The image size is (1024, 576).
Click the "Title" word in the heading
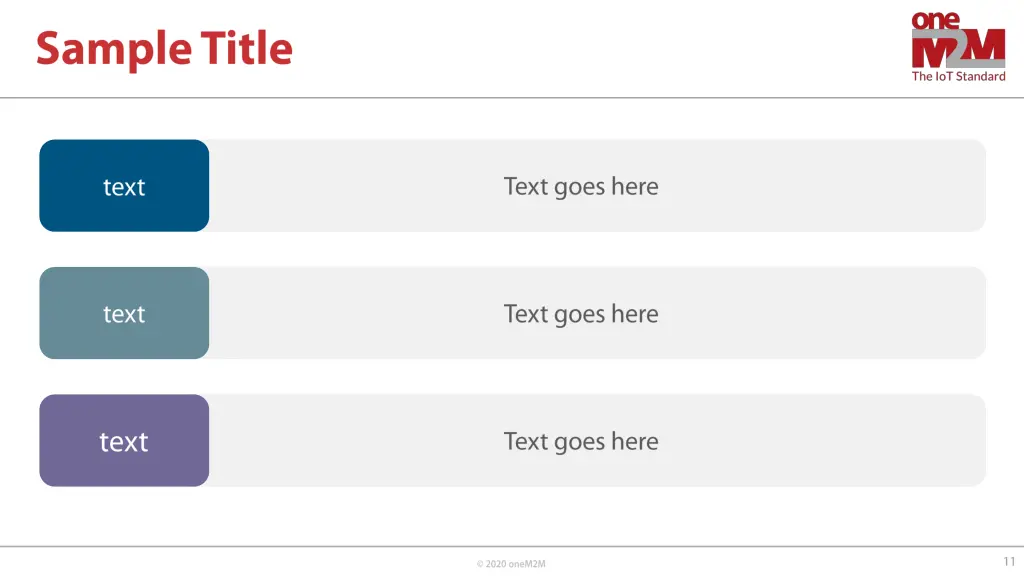point(246,48)
